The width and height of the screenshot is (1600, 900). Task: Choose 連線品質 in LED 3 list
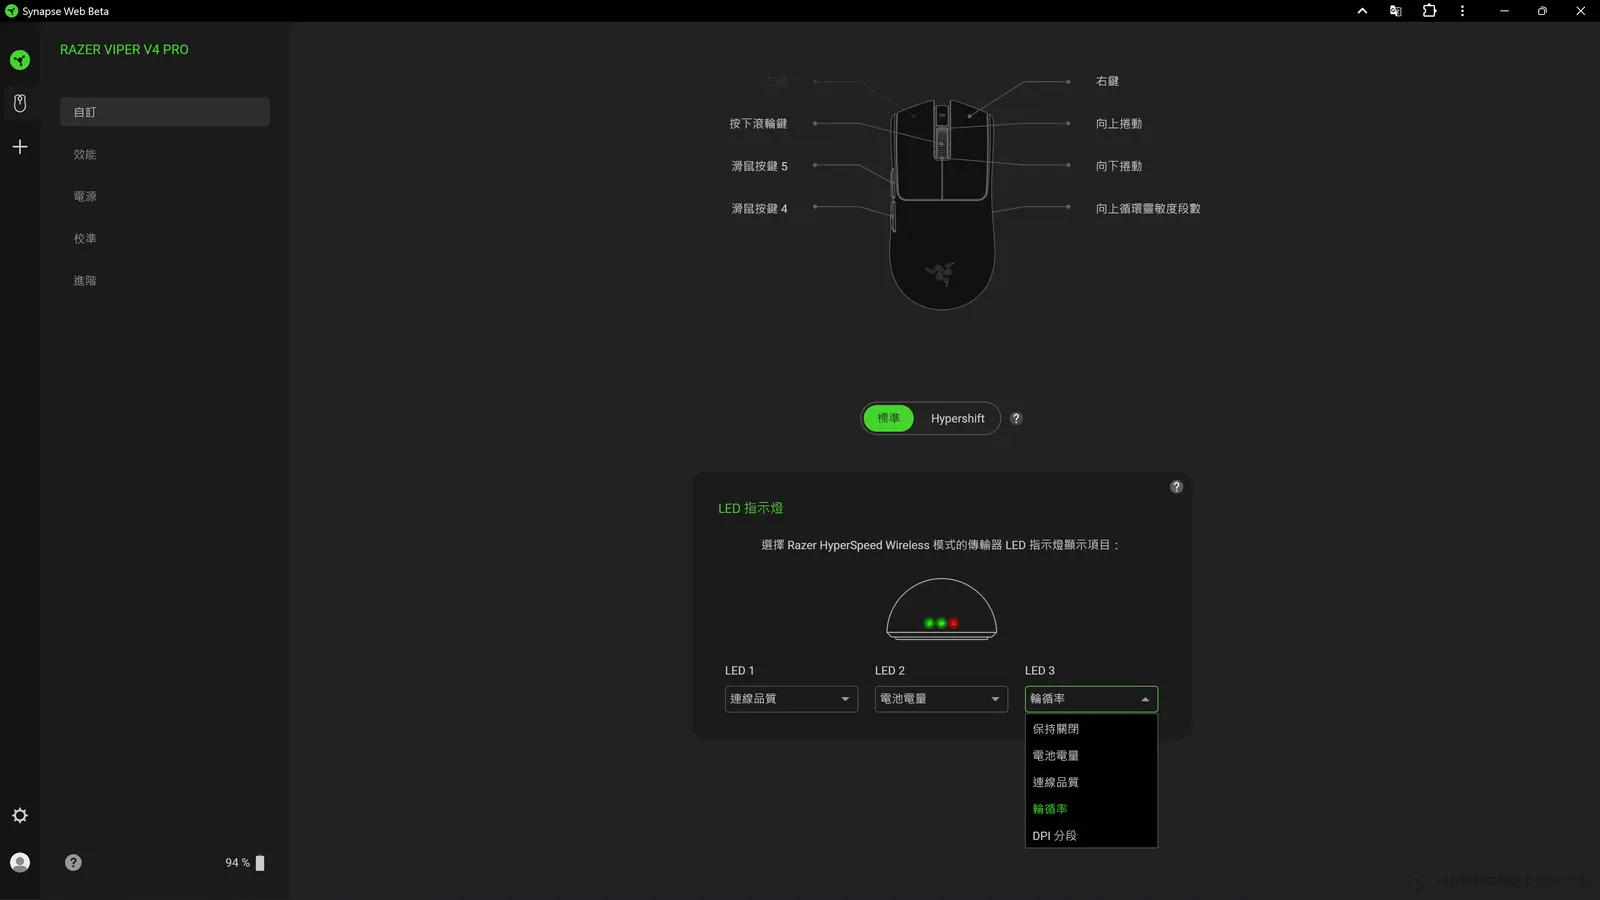click(x=1091, y=782)
